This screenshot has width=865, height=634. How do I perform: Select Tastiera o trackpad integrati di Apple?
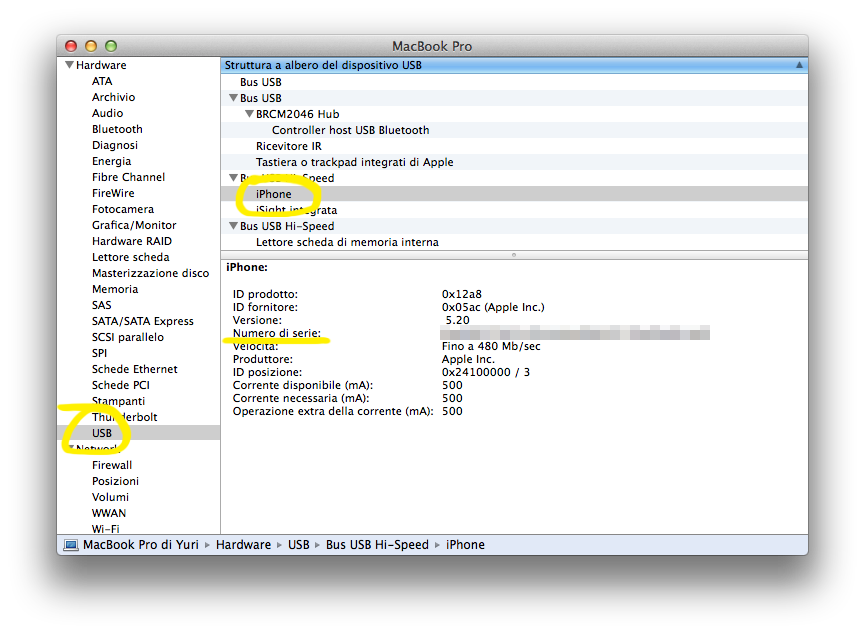tap(514, 162)
